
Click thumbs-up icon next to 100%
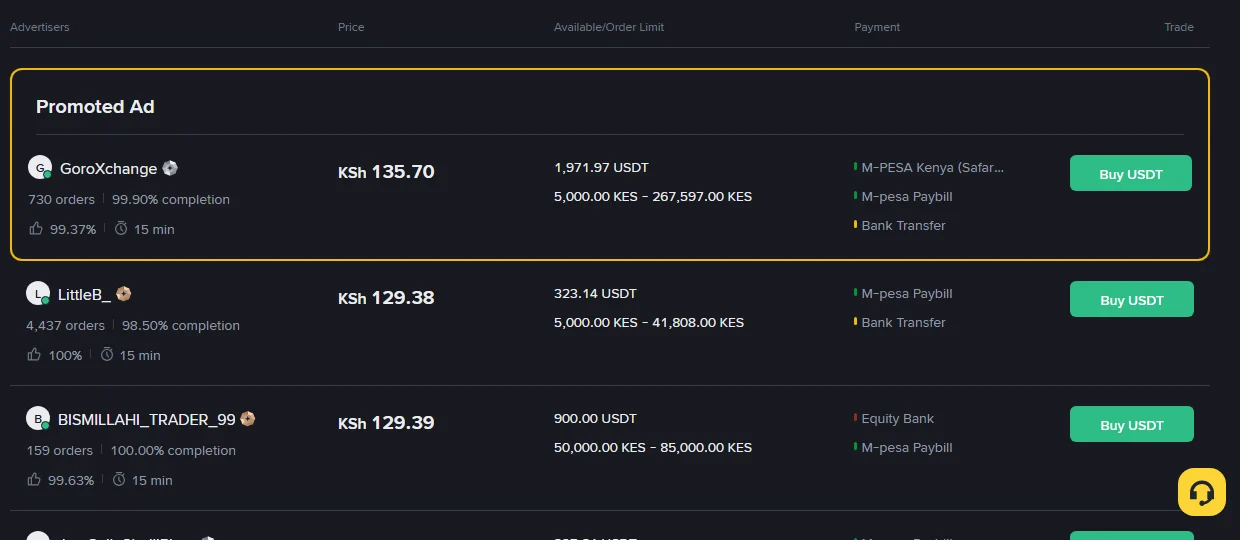coord(34,355)
